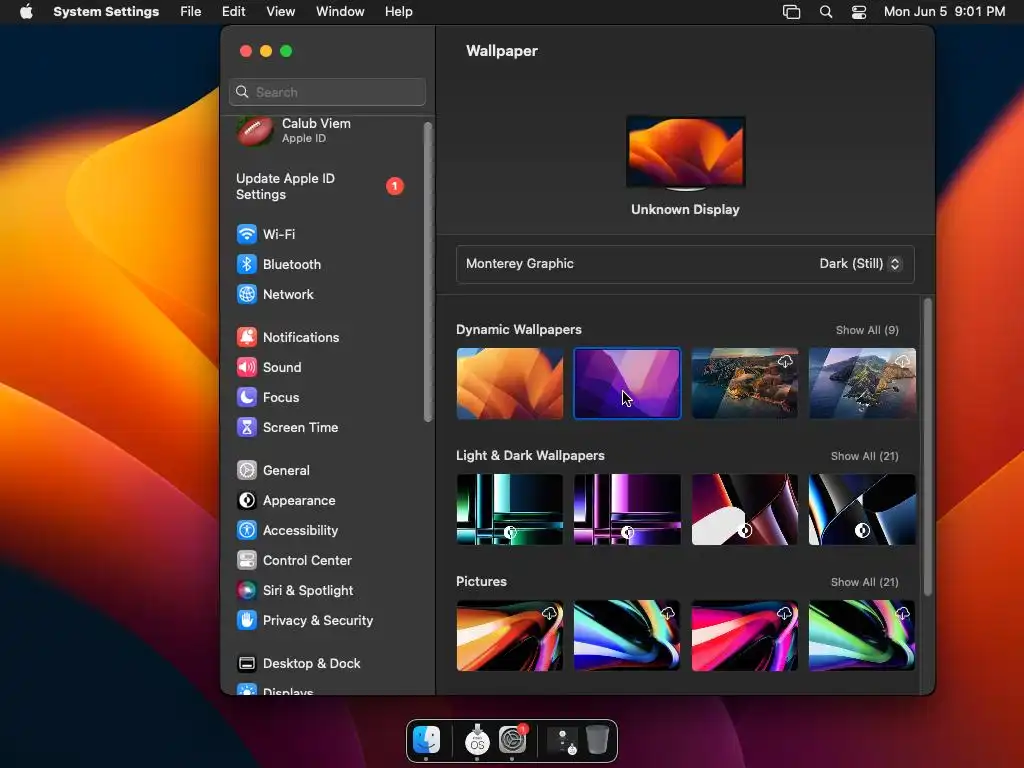The image size is (1024, 768).
Task: Open the macOS installer icon in Dock
Action: [x=477, y=740]
